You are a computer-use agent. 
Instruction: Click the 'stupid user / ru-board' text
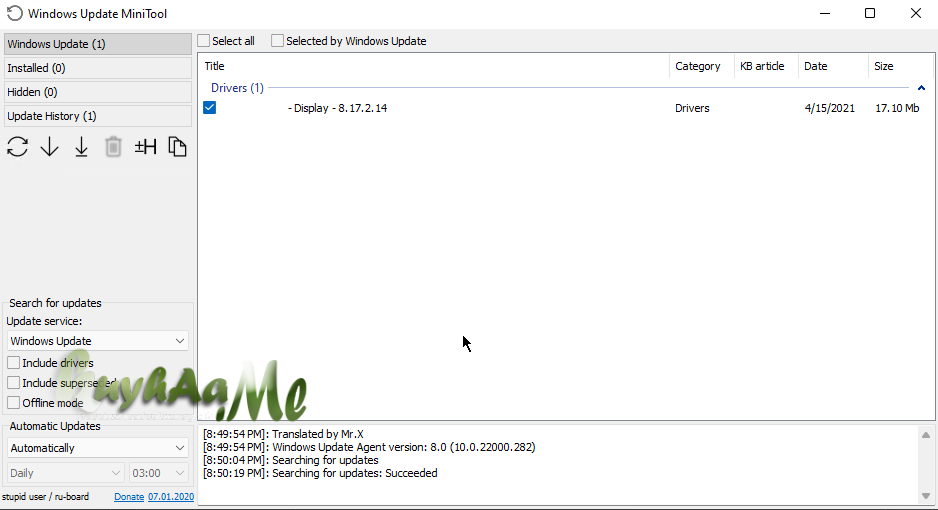click(x=45, y=497)
